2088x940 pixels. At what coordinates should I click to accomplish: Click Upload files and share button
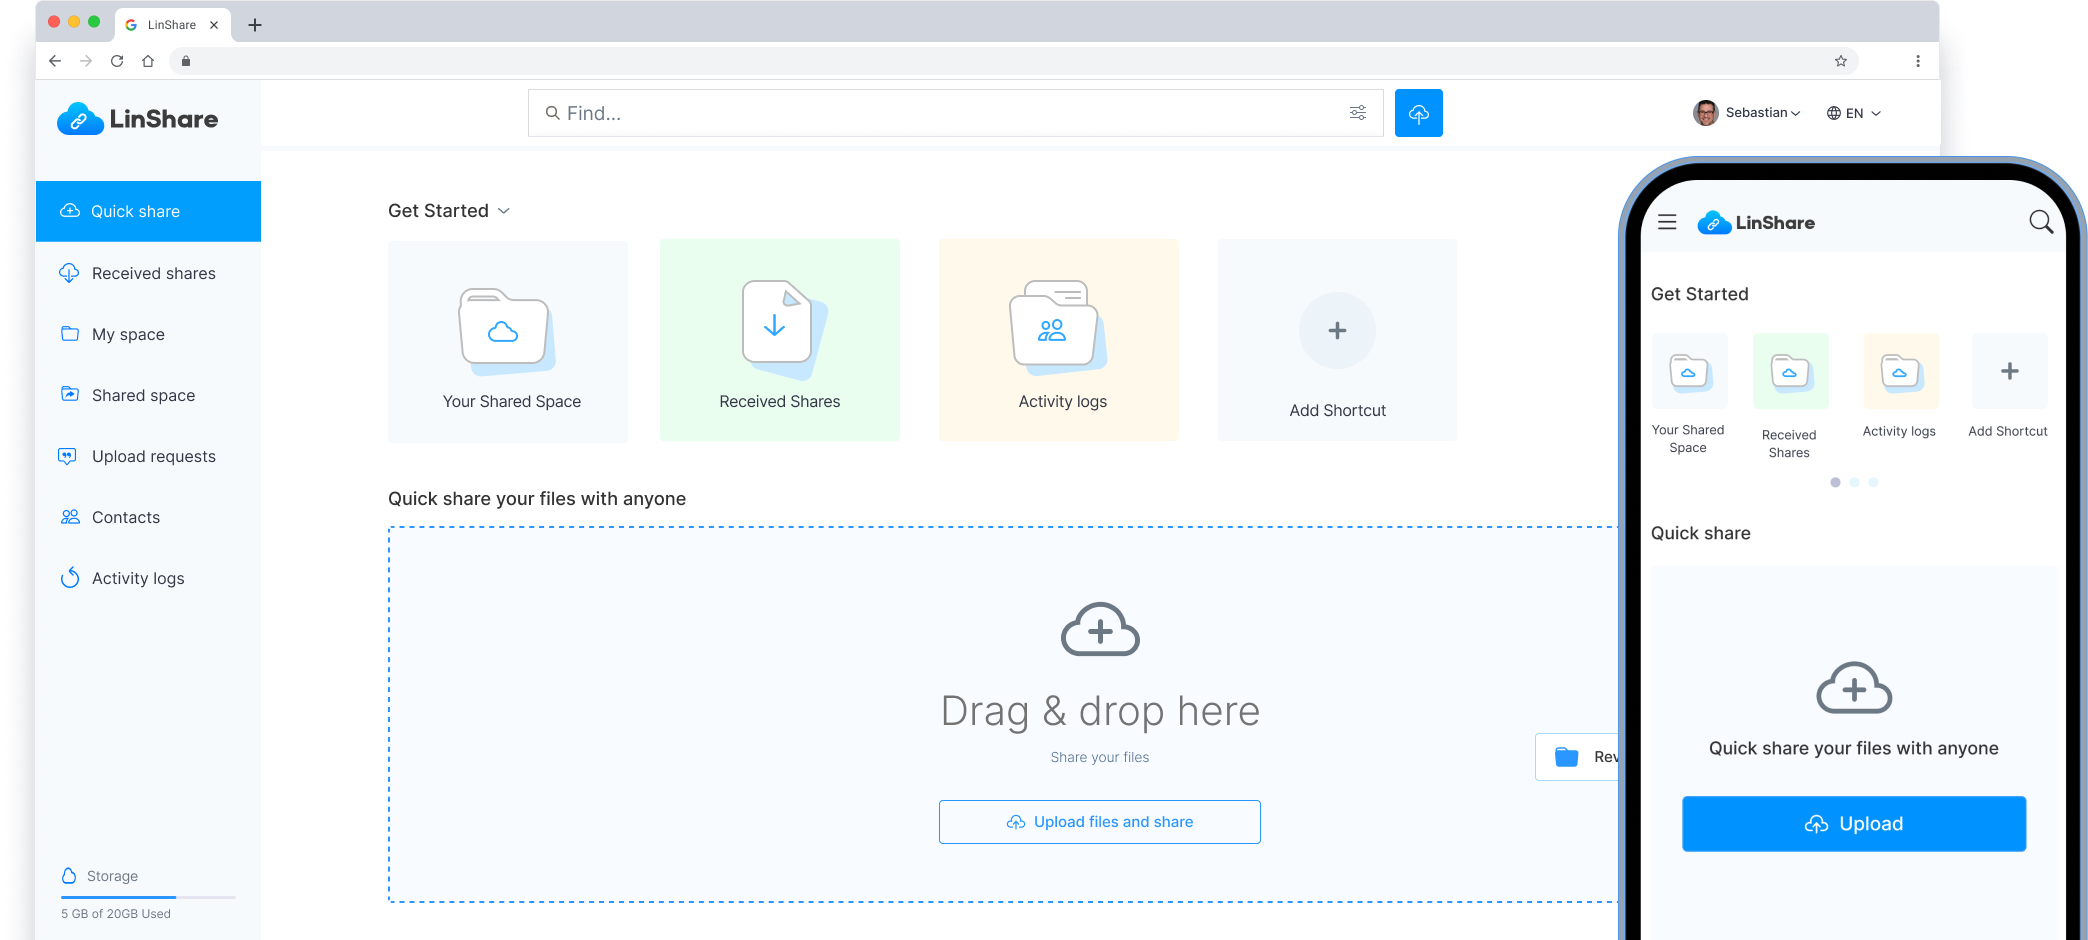[1099, 822]
